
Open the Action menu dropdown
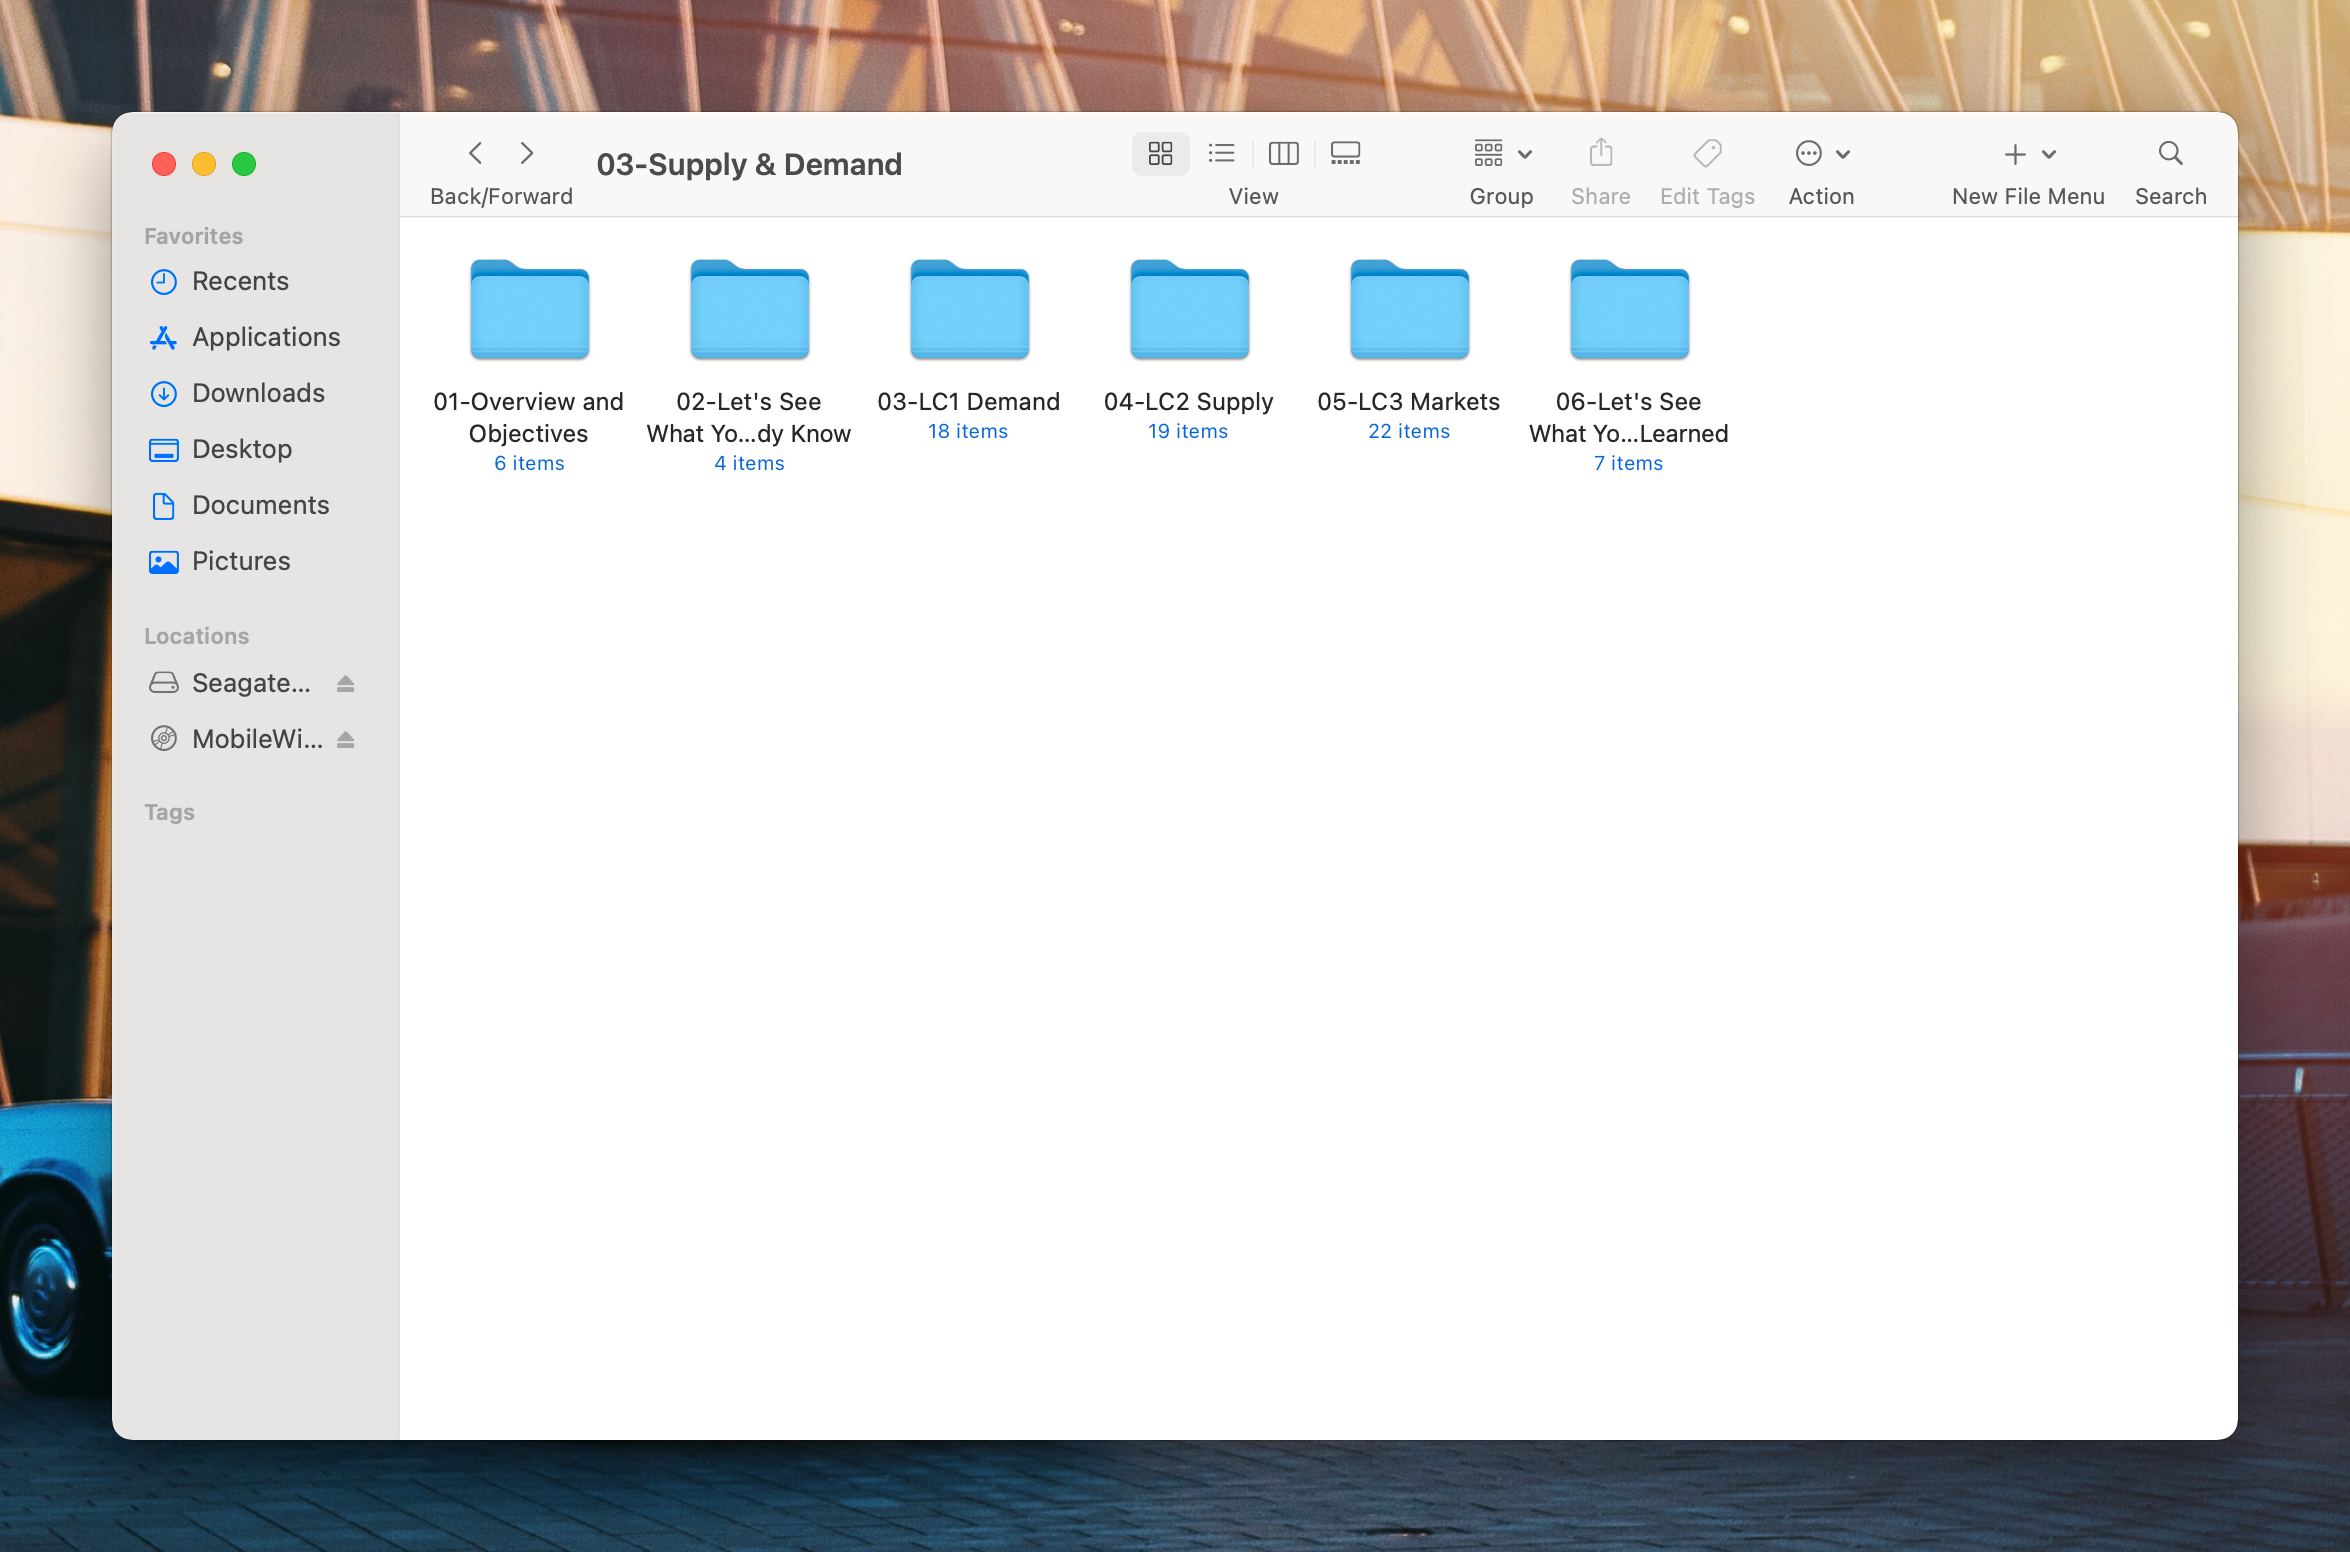tap(1821, 154)
